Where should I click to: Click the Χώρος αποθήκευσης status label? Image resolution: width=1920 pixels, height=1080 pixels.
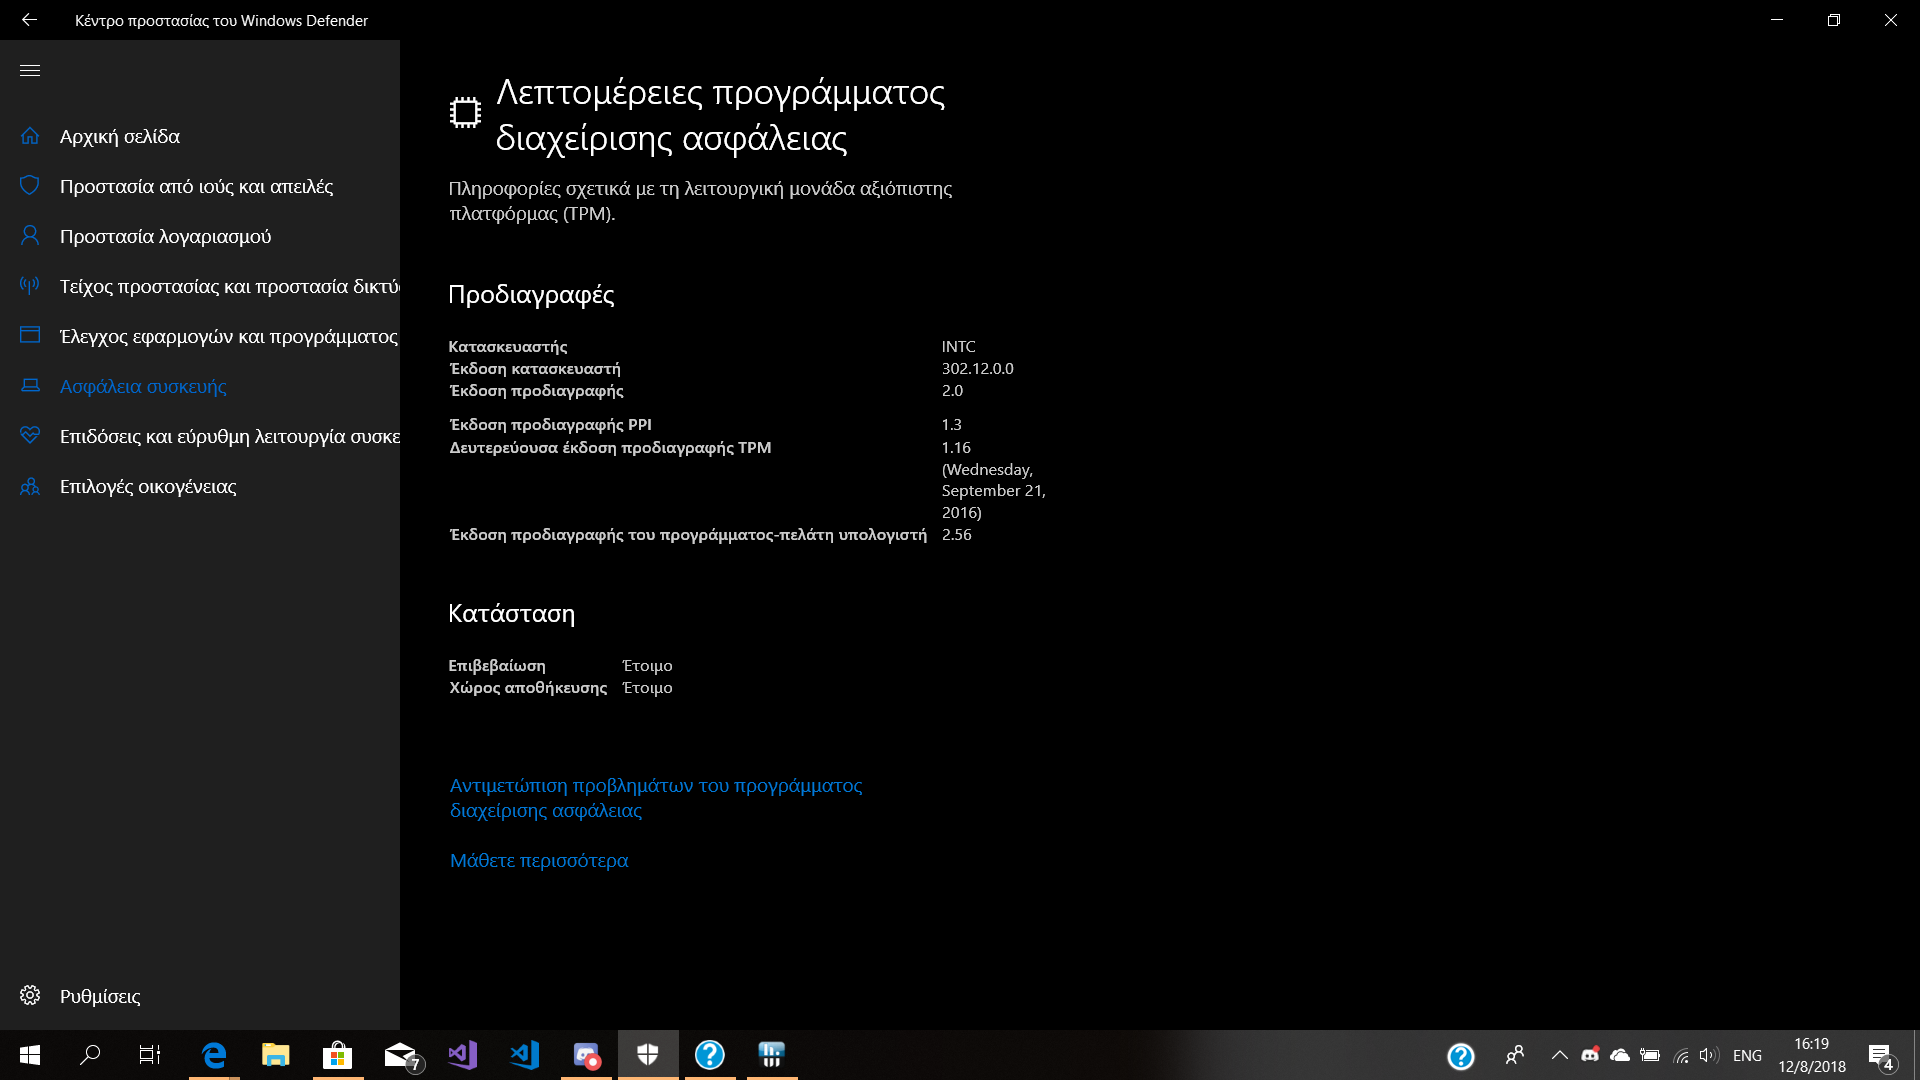coord(528,687)
